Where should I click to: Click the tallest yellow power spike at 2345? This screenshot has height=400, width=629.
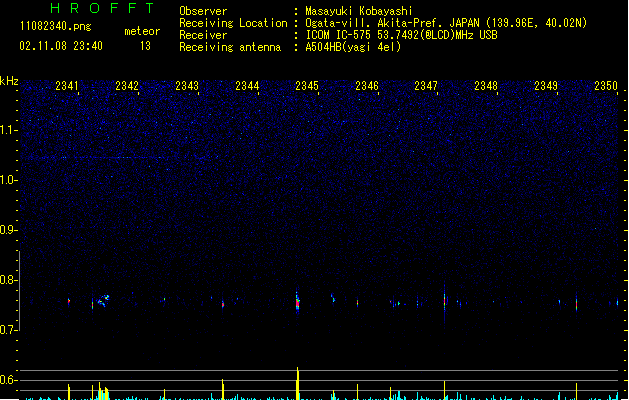point(298,383)
